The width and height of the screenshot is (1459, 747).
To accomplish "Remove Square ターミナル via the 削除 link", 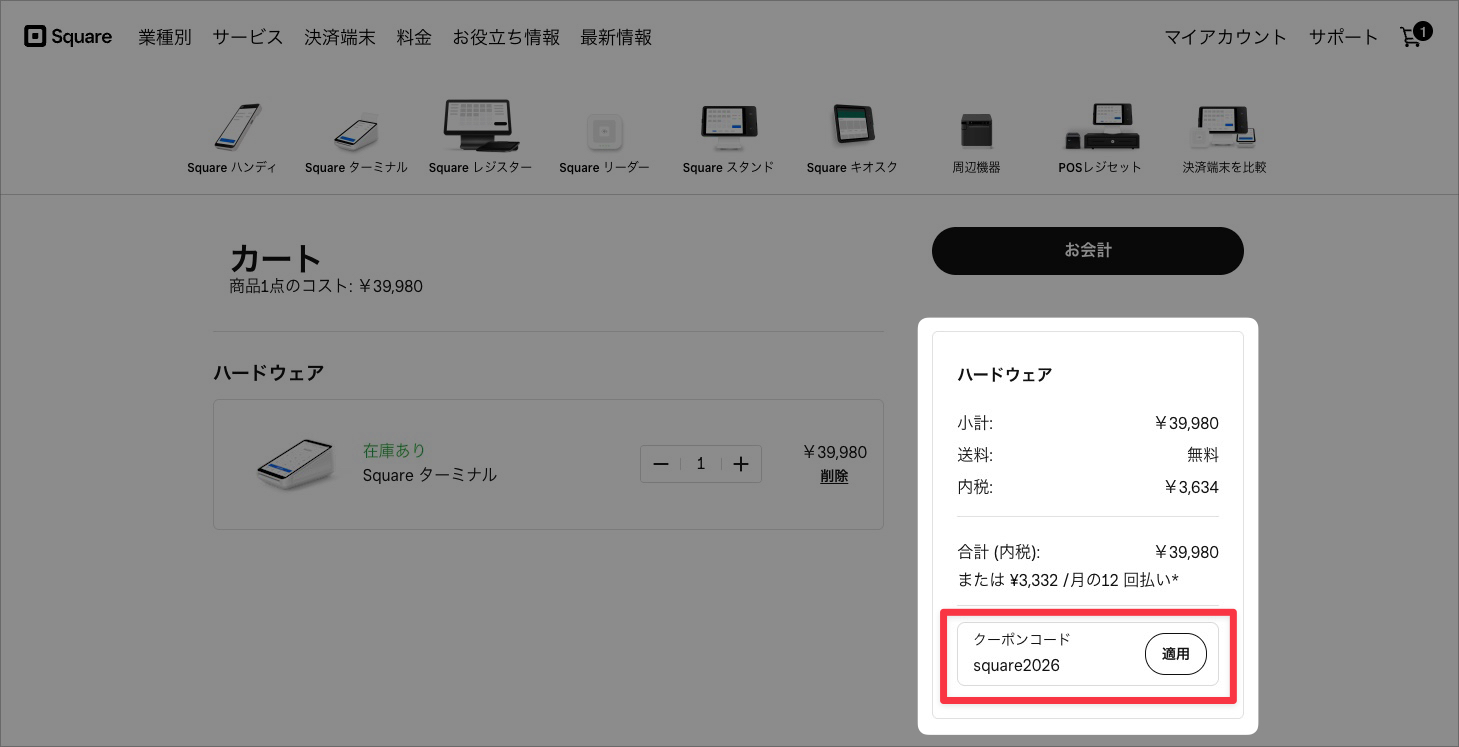I will [834, 477].
